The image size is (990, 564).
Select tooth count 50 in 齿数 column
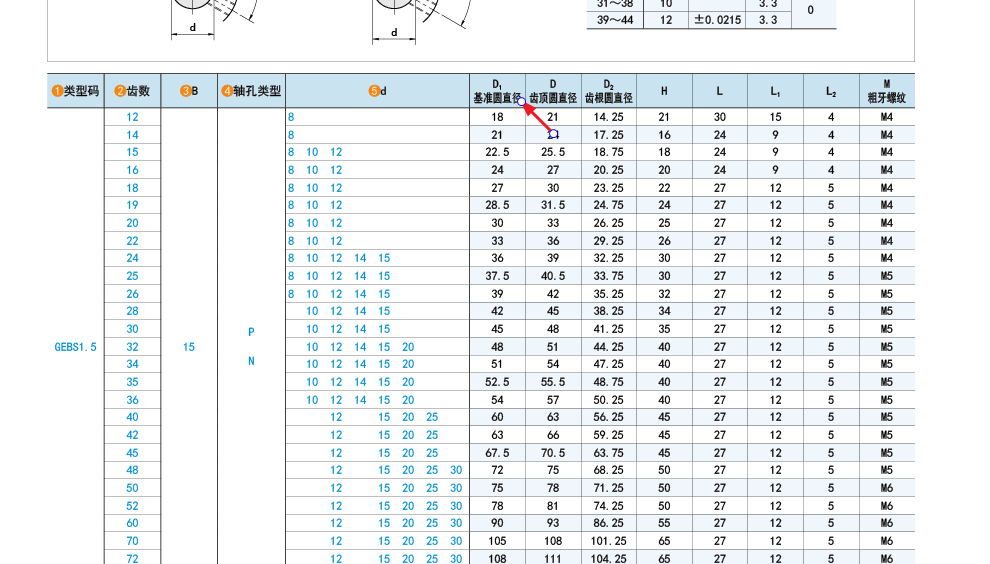click(132, 488)
